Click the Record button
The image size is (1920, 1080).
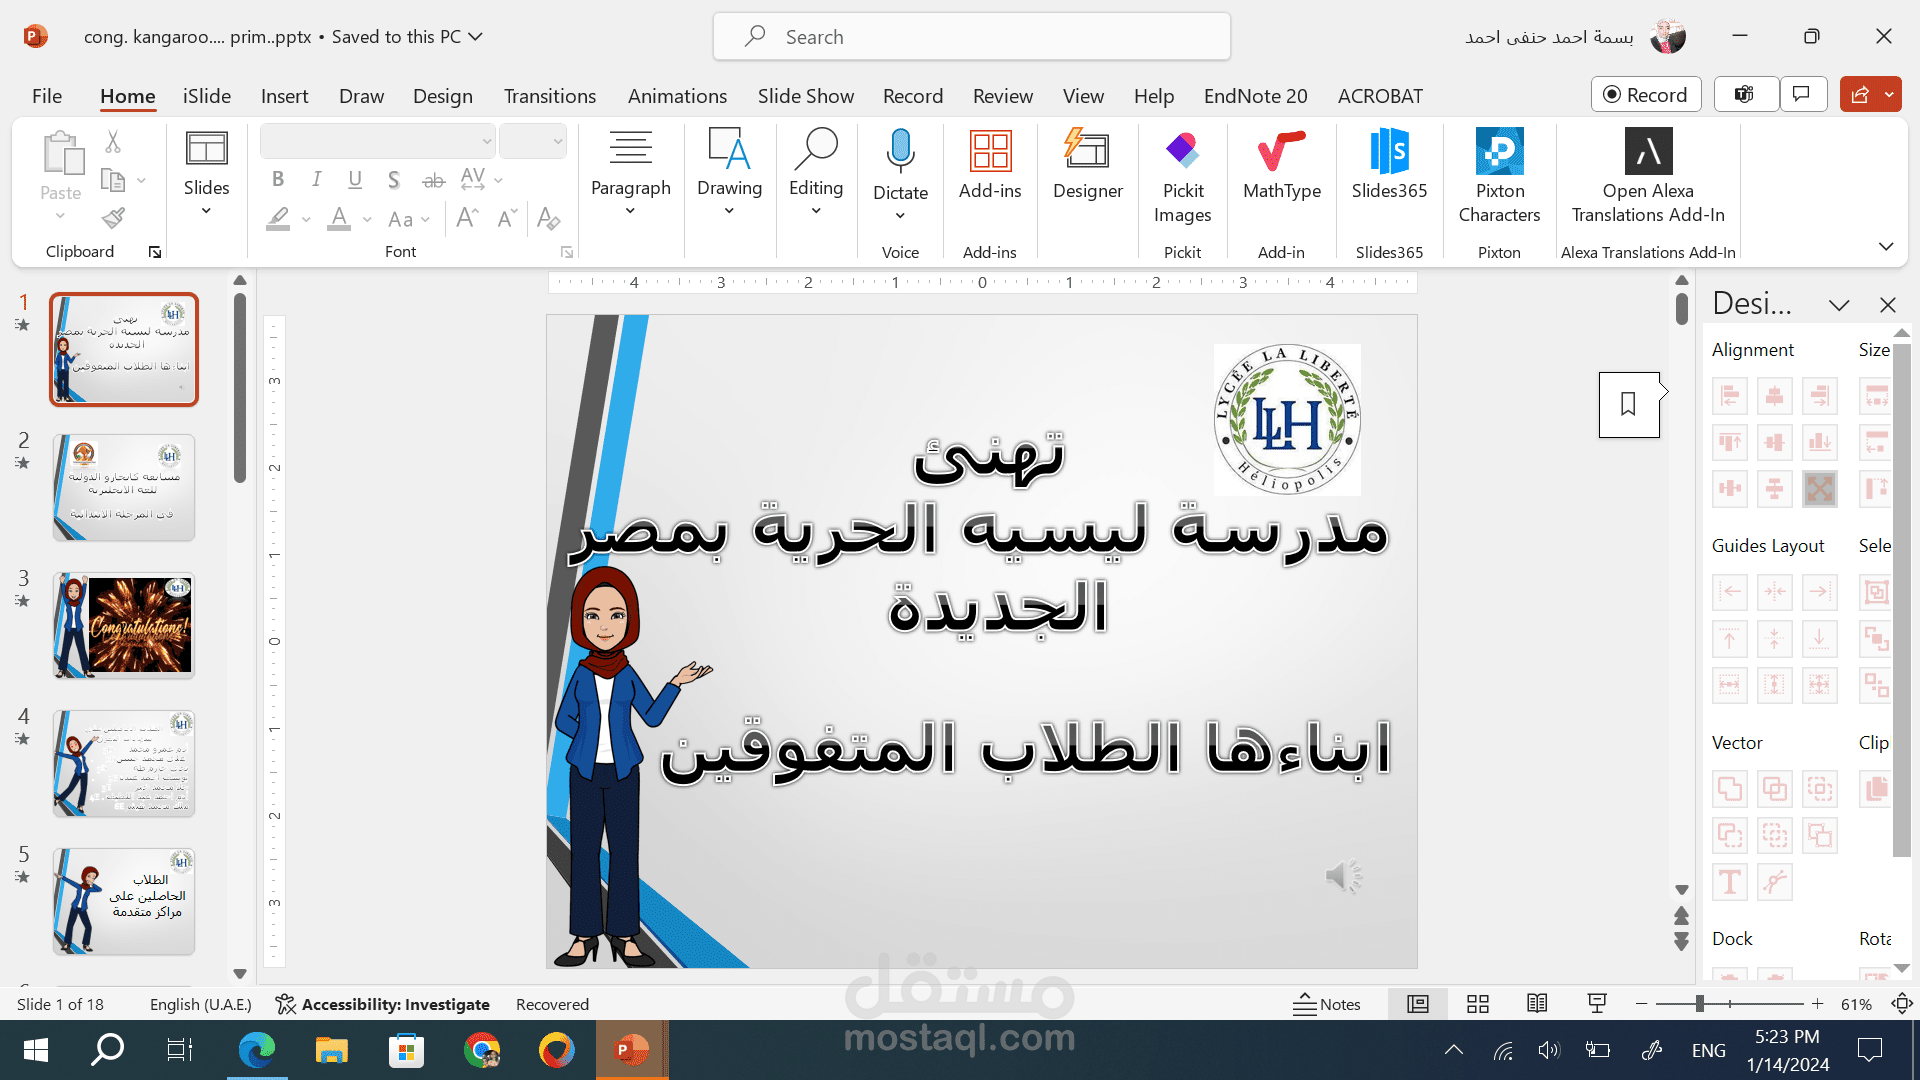1646,94
